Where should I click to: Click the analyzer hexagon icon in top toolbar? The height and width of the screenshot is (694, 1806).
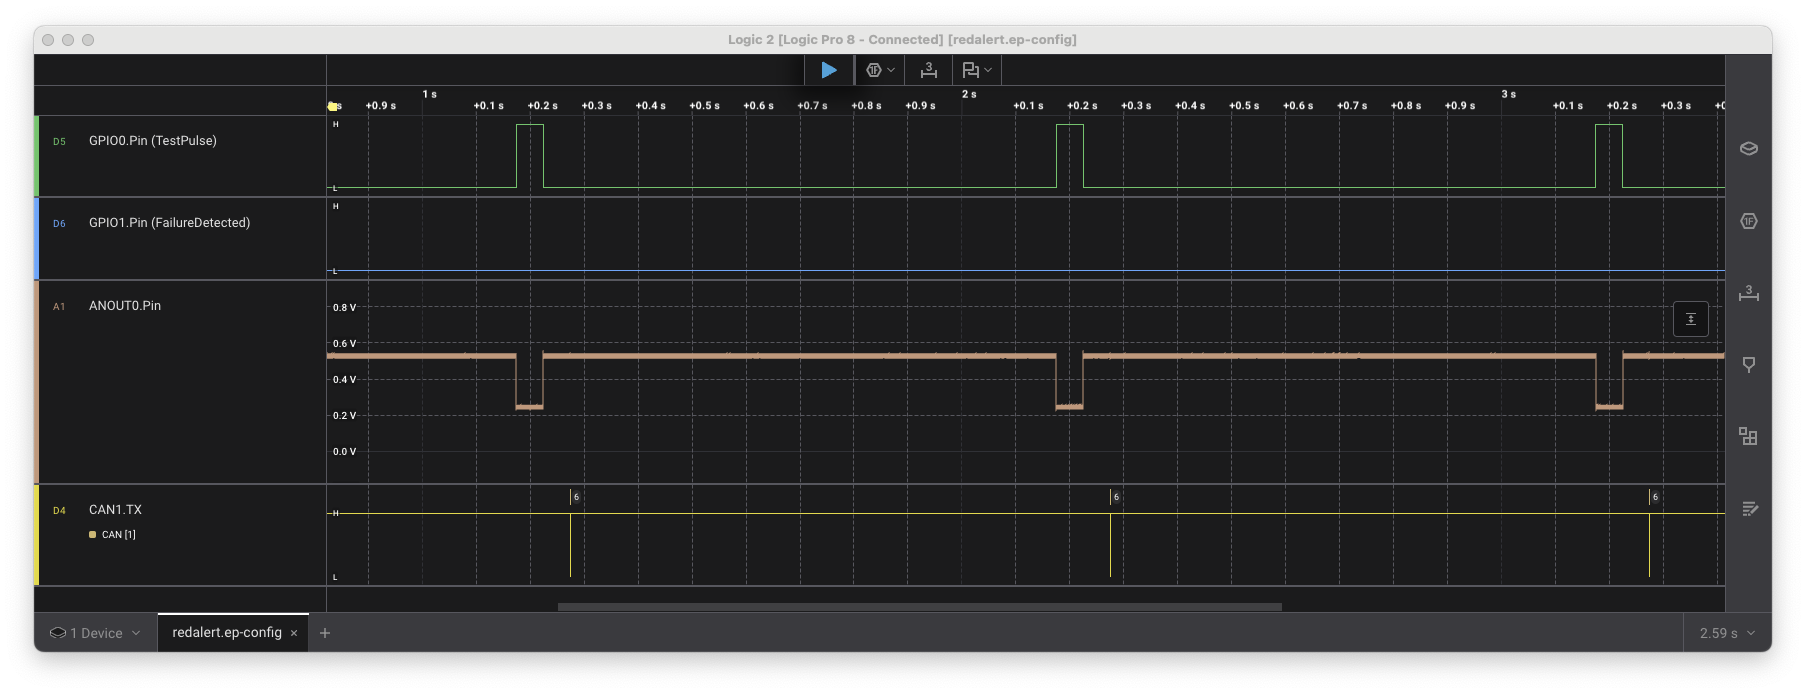click(x=874, y=70)
